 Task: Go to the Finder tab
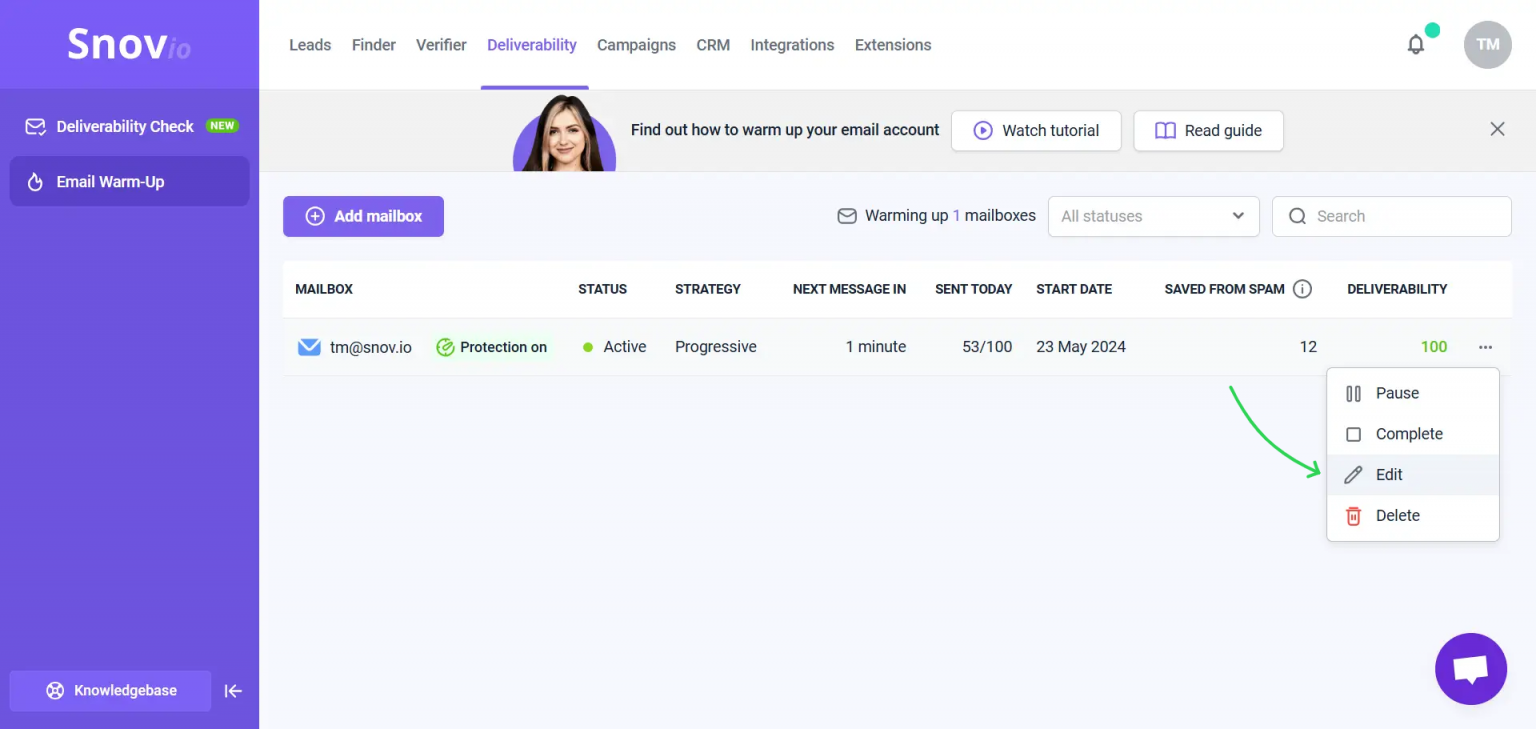tap(374, 45)
